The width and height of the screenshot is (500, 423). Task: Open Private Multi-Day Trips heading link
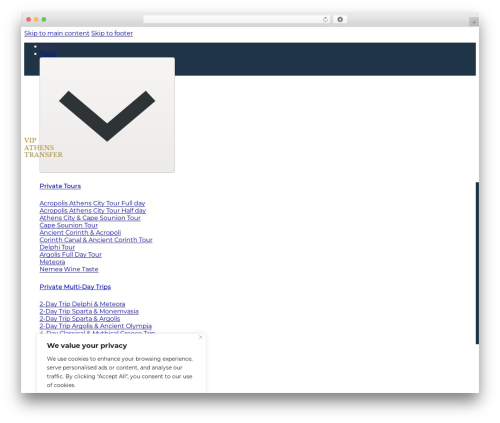(75, 287)
